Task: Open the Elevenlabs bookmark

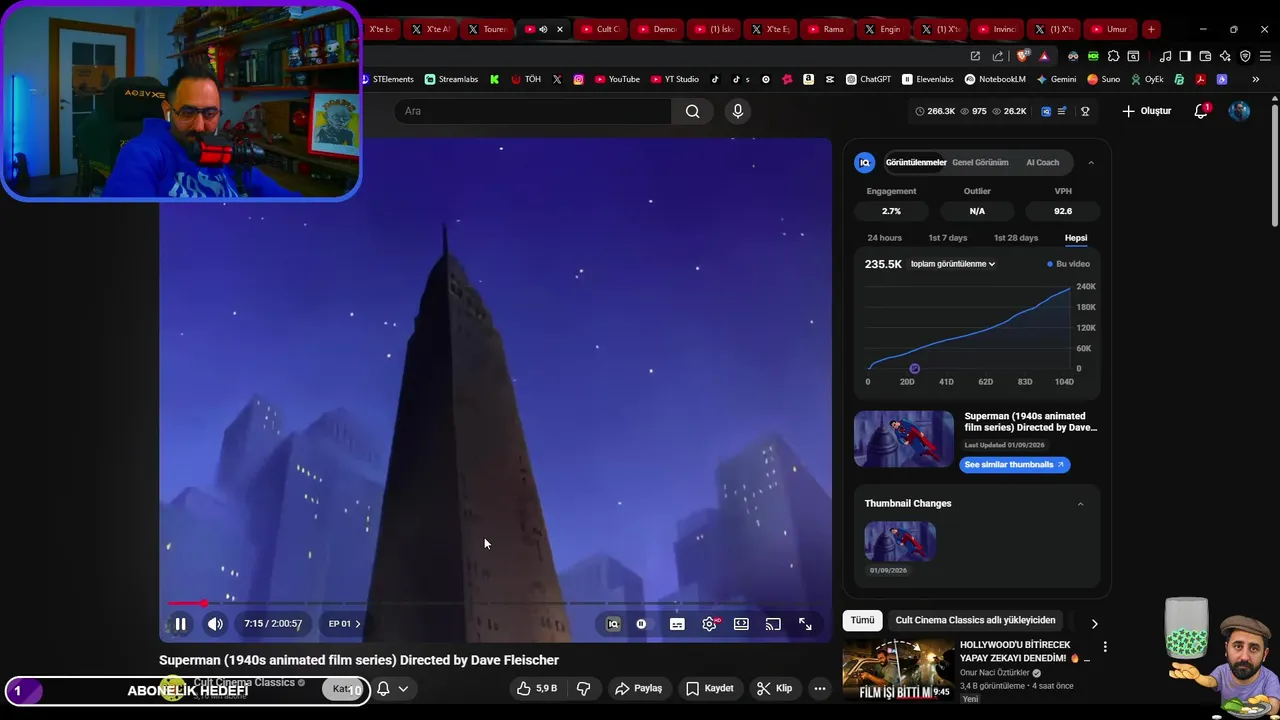Action: pos(928,79)
